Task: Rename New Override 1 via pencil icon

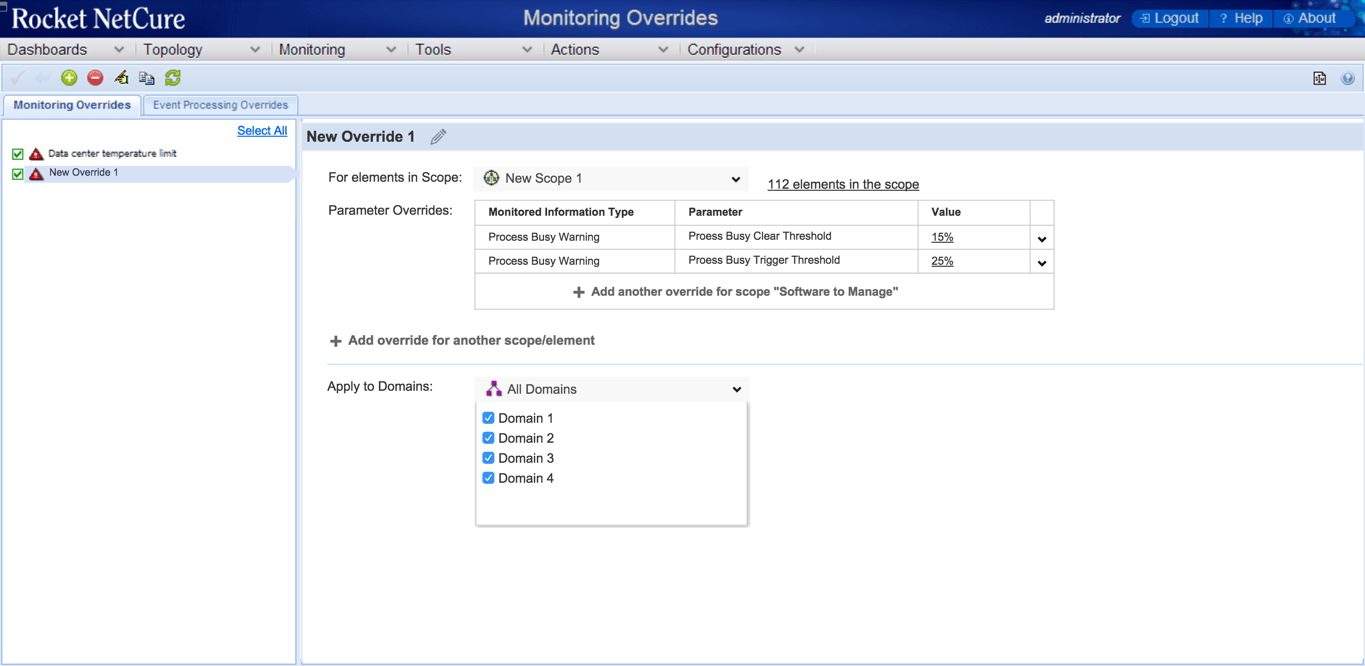Action: (x=438, y=137)
